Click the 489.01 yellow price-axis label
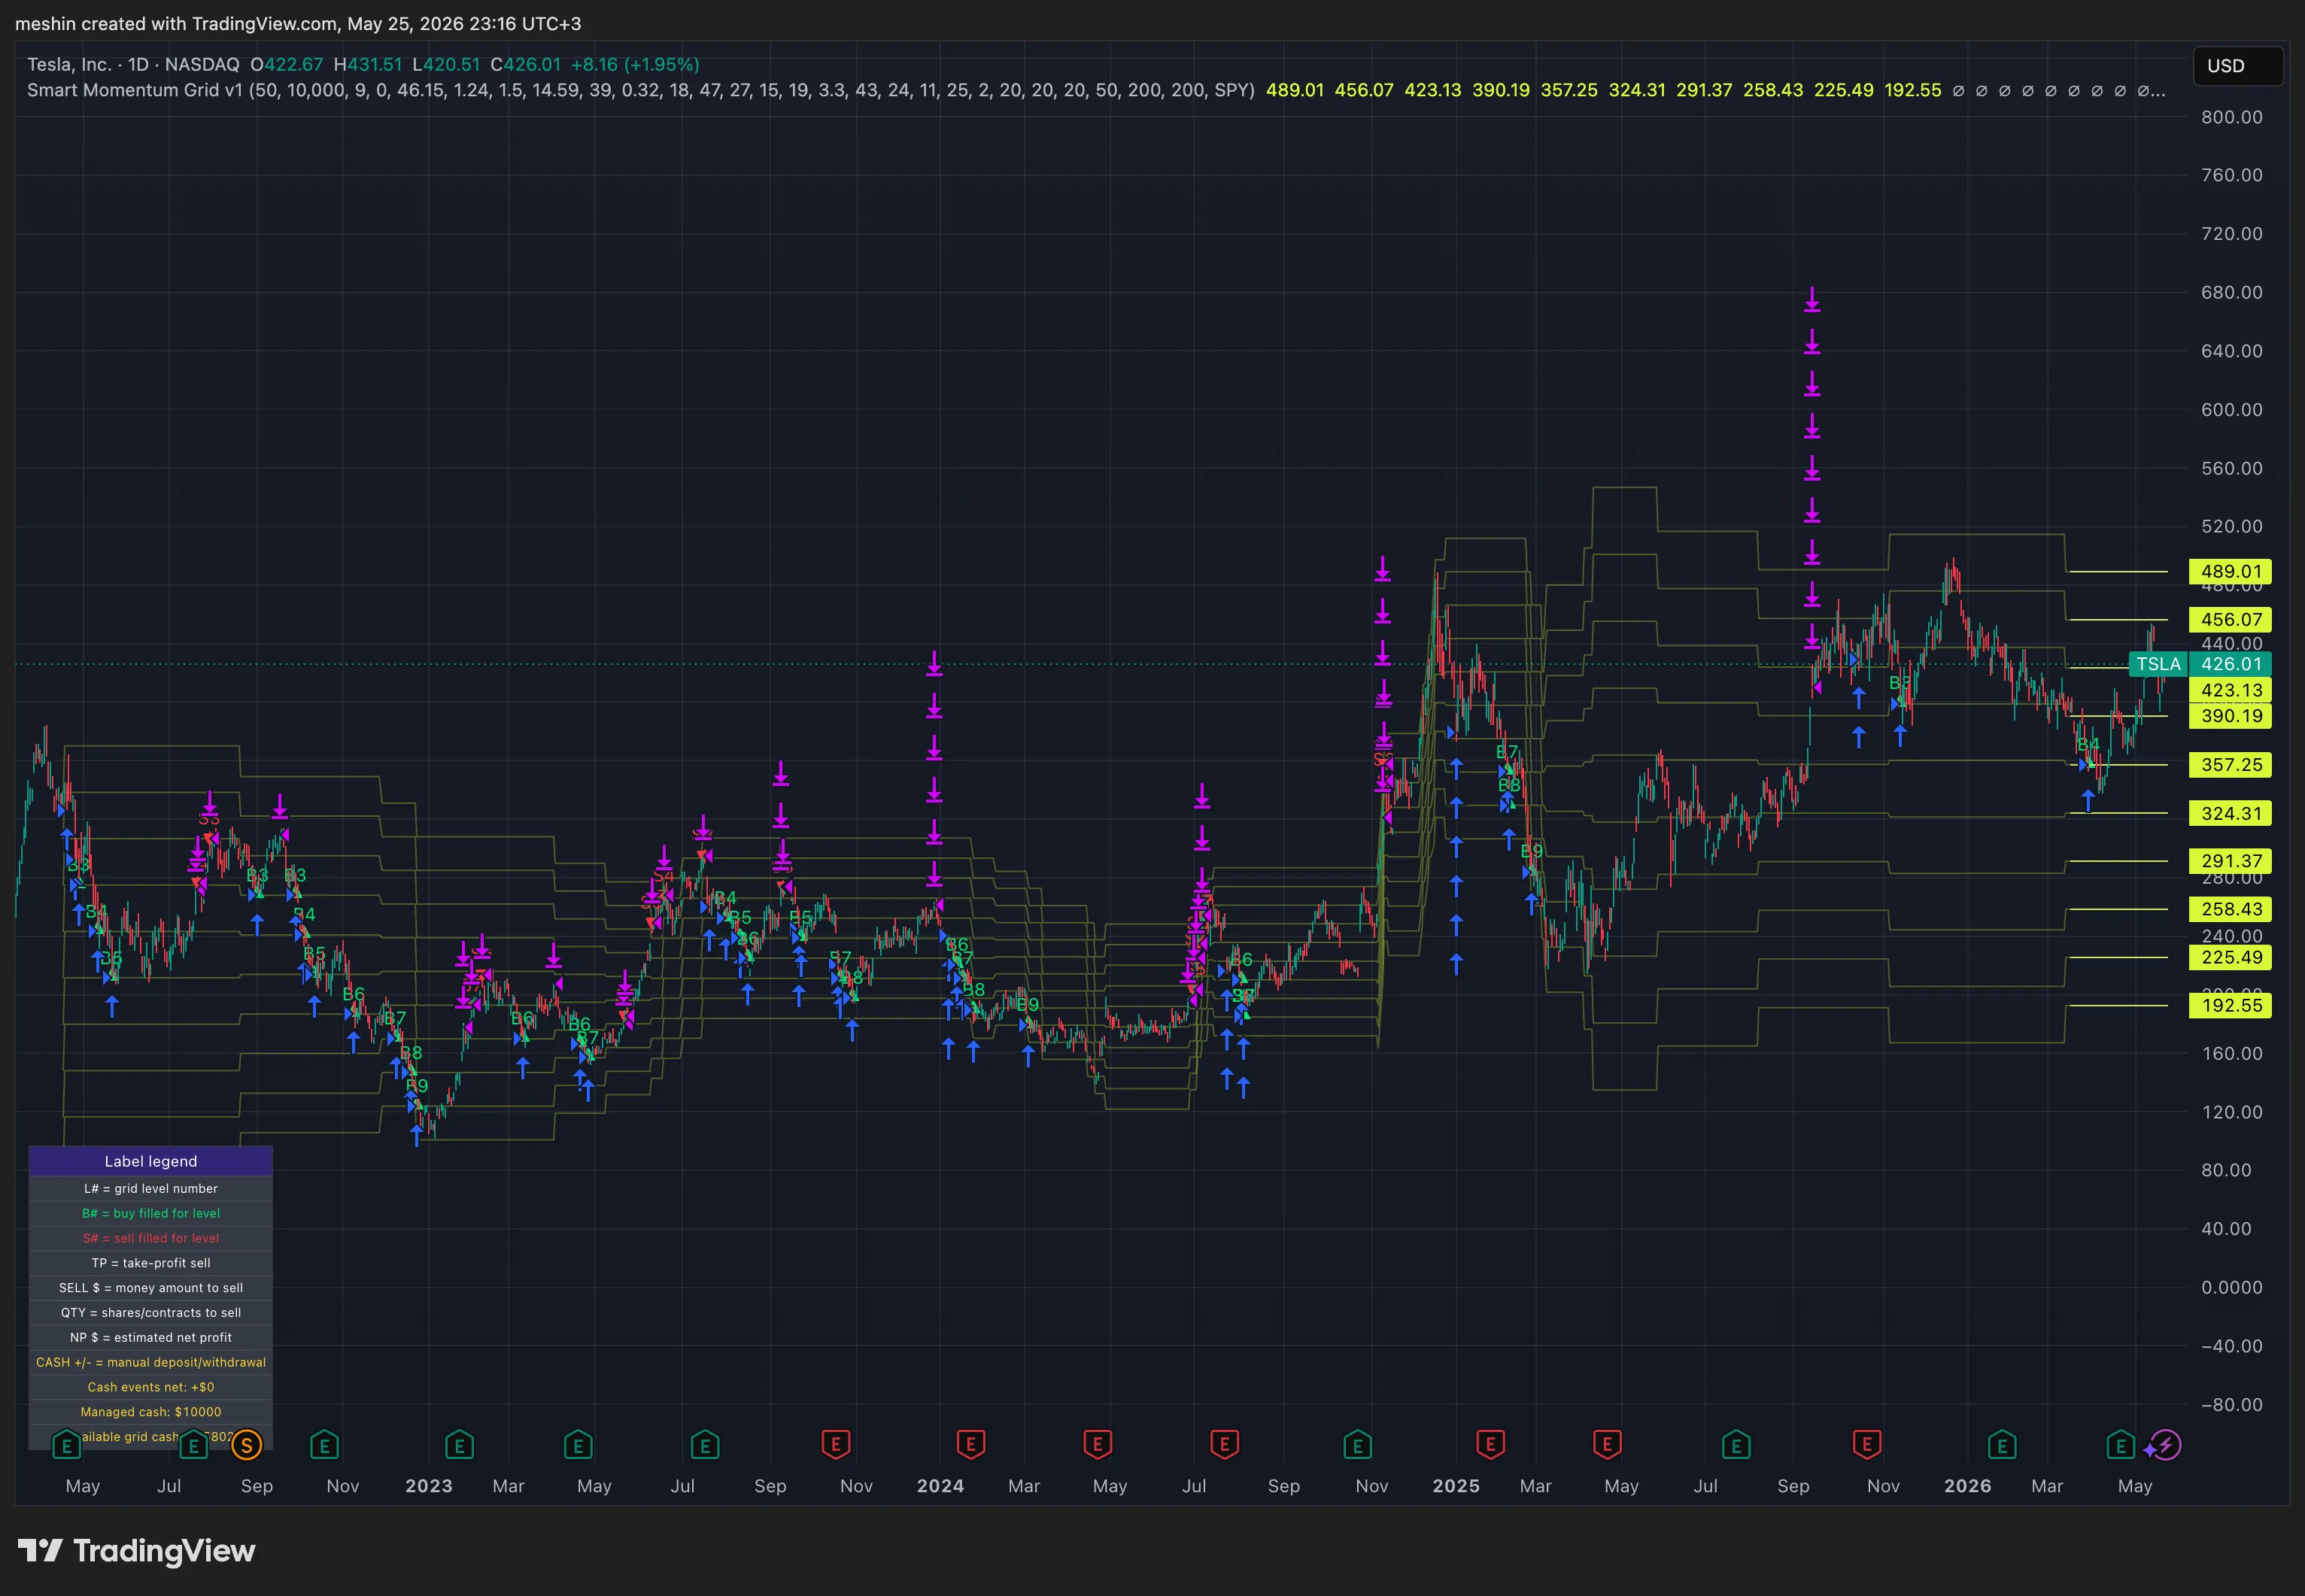Screen dimensions: 2305x1596 tap(2231, 572)
